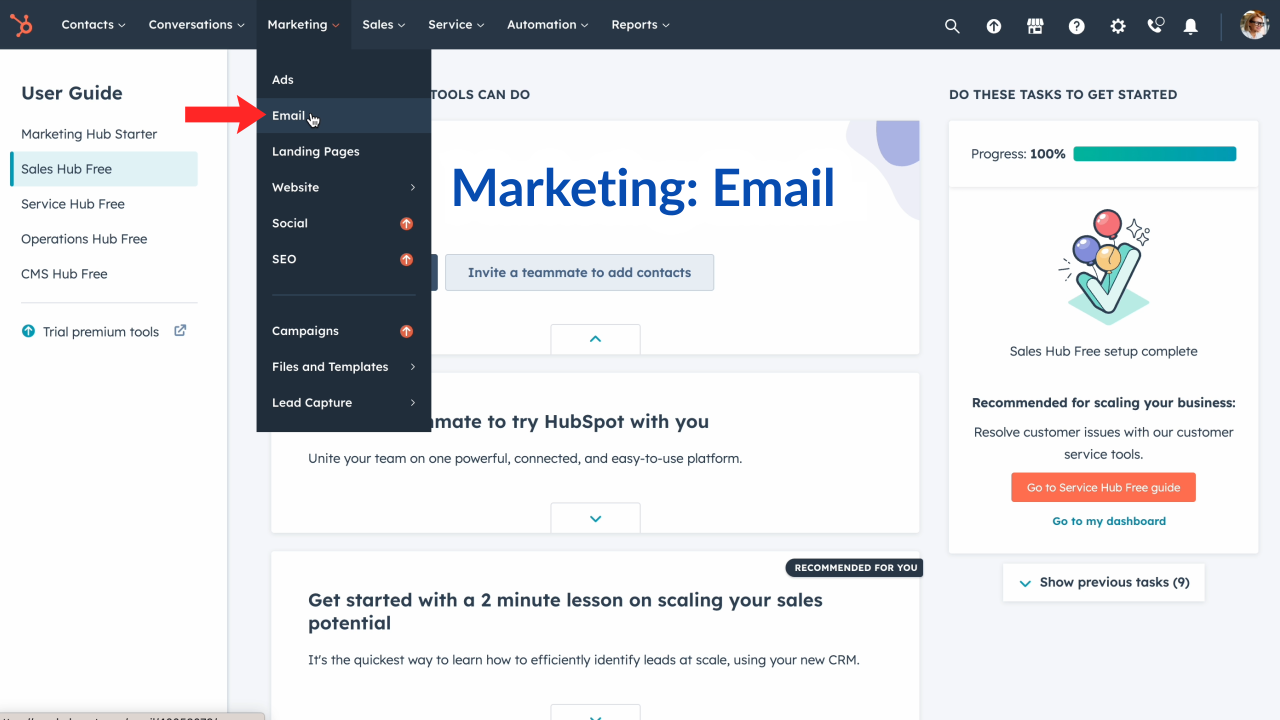Click the upgrade badge next to SEO
Image resolution: width=1280 pixels, height=720 pixels.
406,260
